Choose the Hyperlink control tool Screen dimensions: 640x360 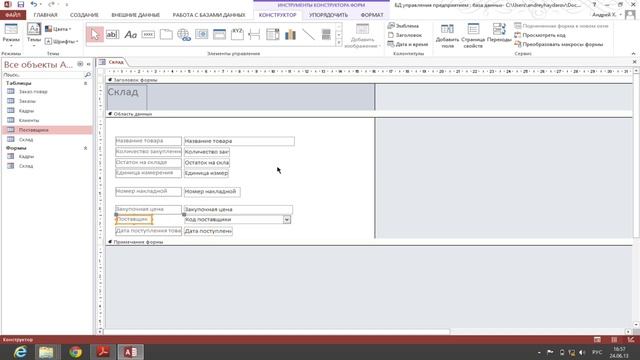(x=184, y=35)
